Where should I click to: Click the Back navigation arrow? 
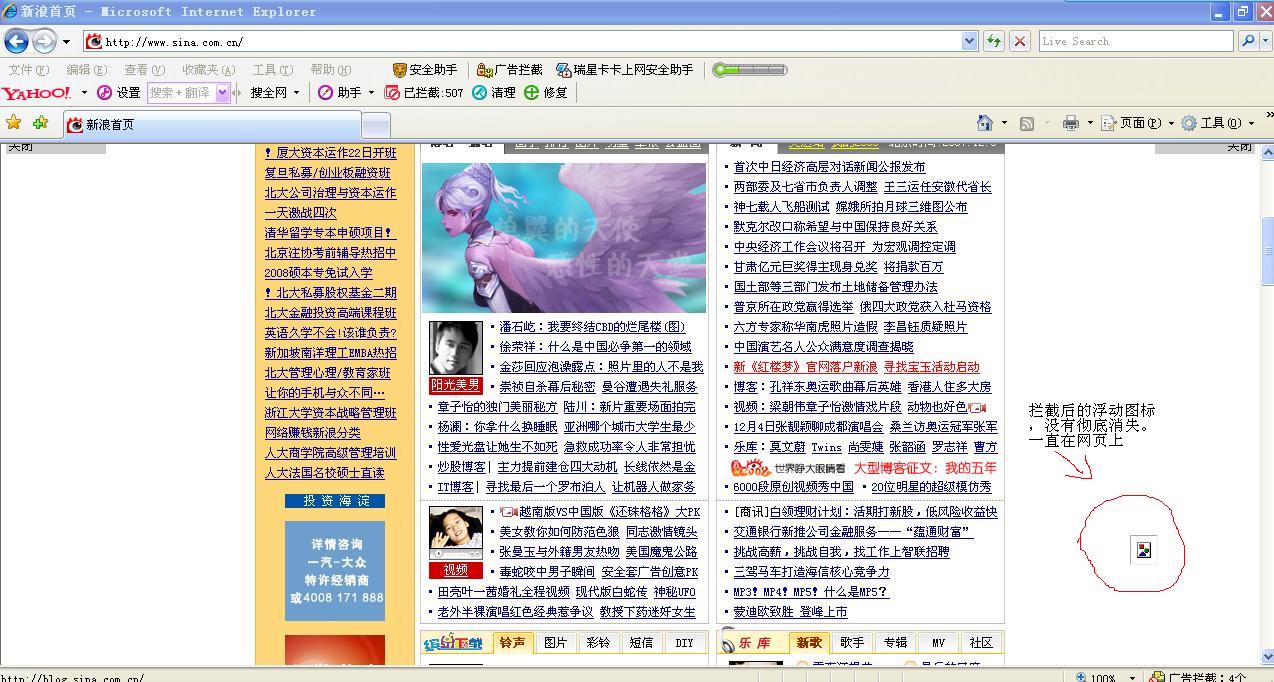(x=16, y=41)
